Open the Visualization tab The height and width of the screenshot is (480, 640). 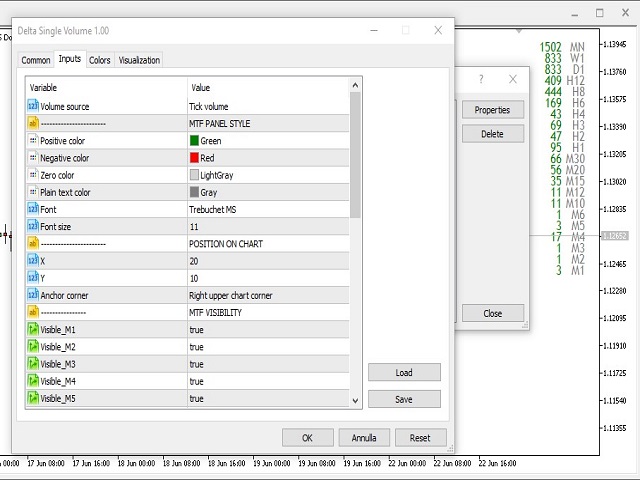[139, 60]
